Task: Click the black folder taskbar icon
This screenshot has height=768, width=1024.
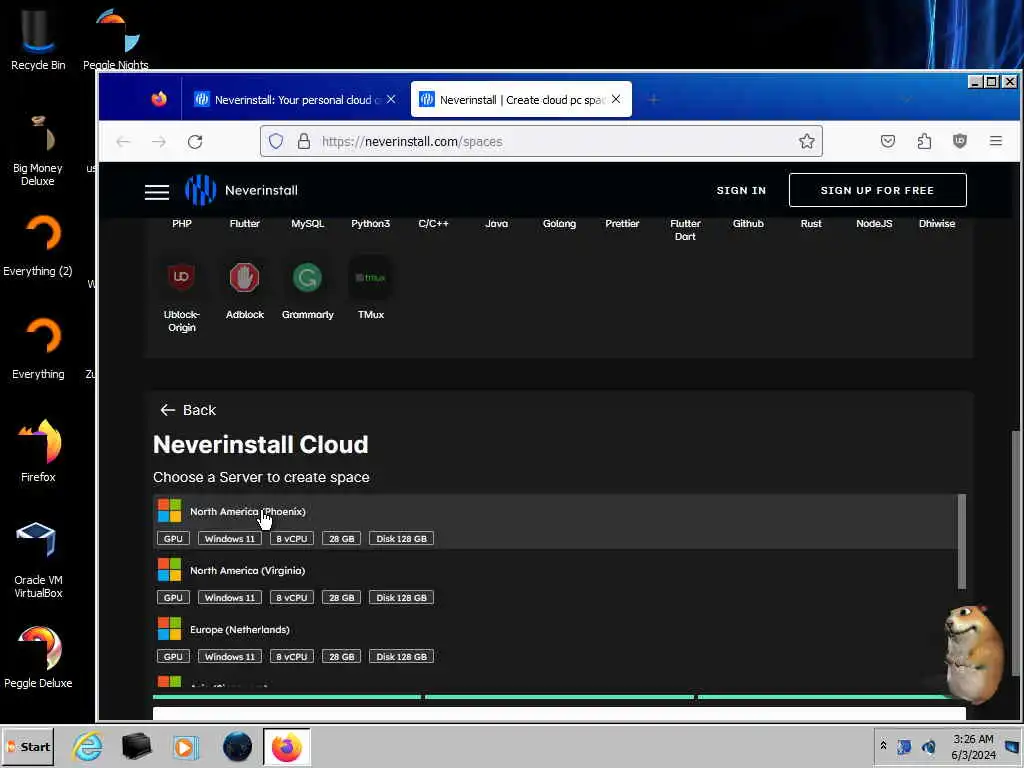Action: coord(136,746)
